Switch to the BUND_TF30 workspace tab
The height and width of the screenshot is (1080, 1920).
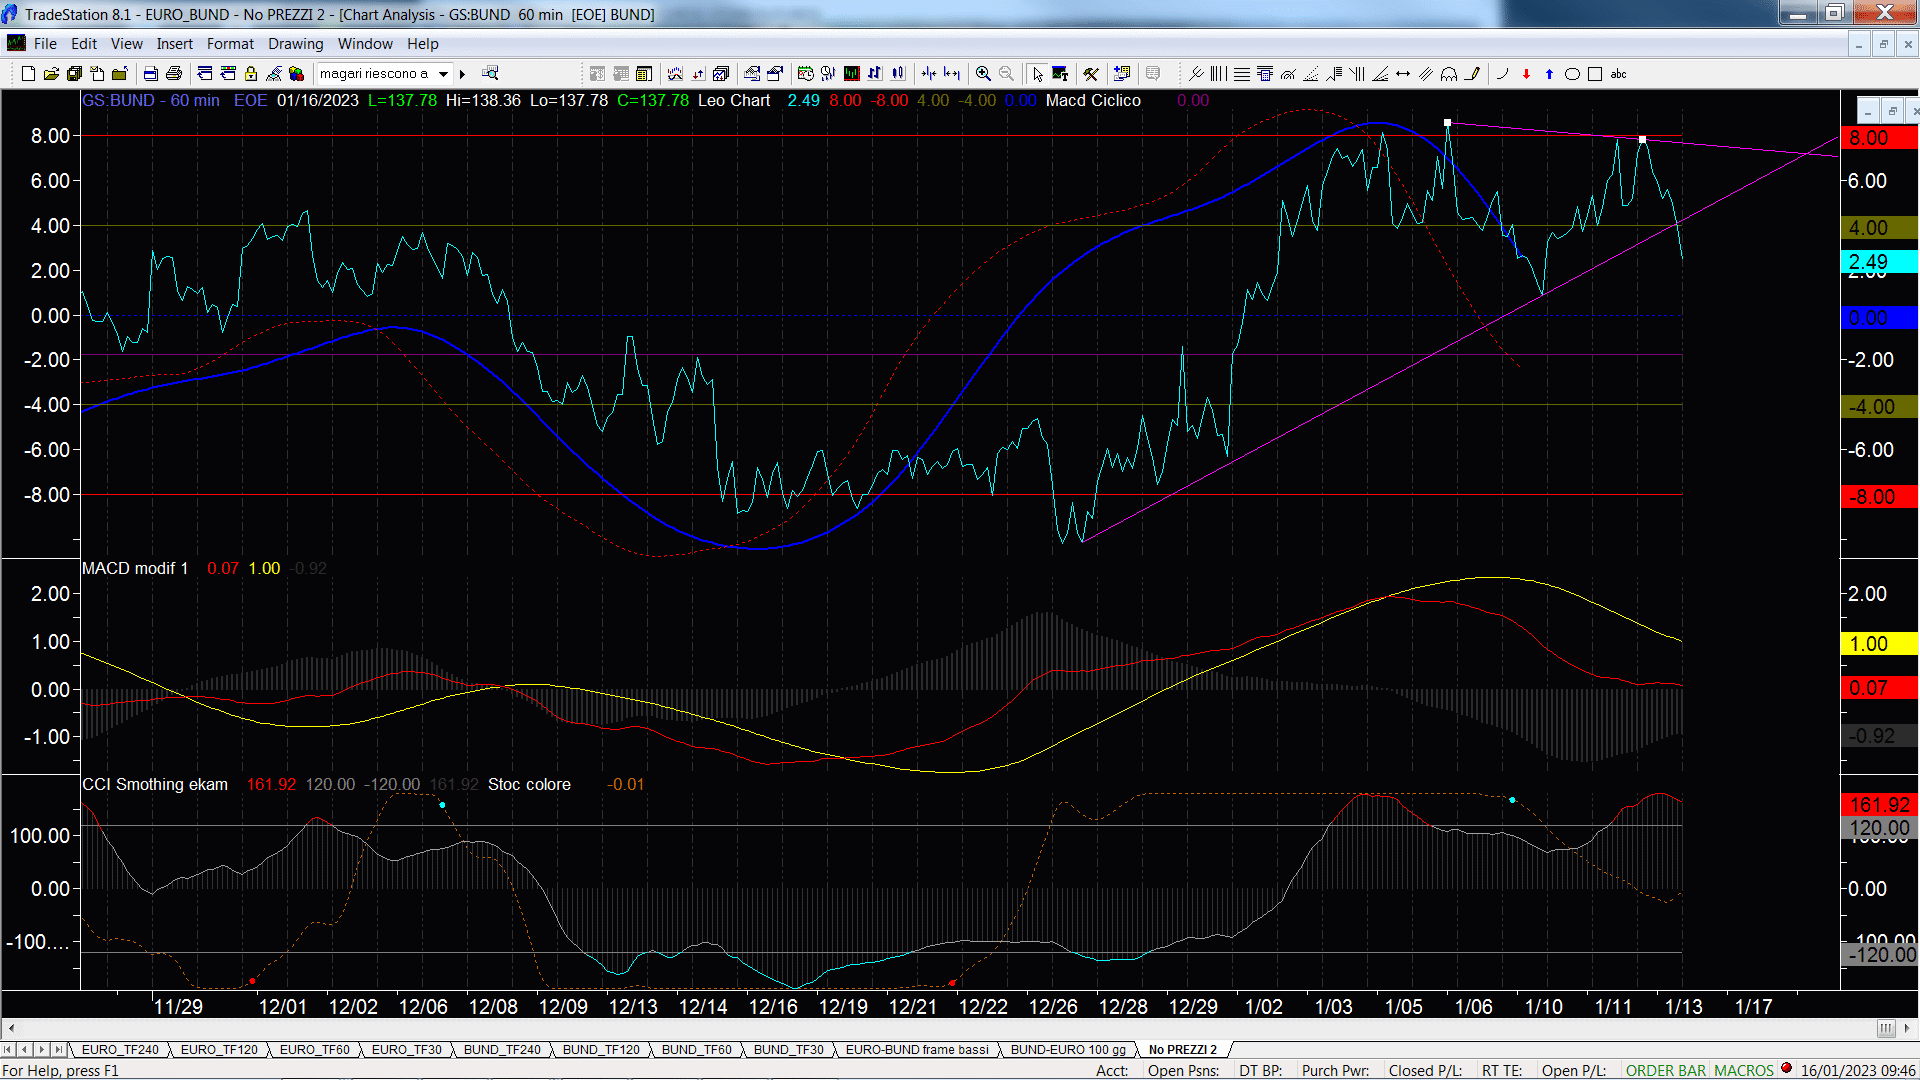789,1049
